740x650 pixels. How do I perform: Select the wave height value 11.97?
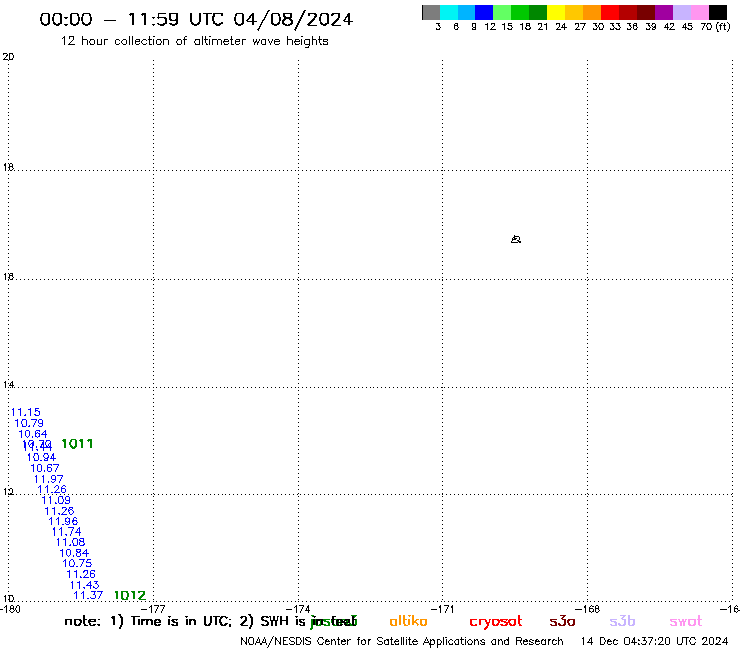[x=48, y=479]
